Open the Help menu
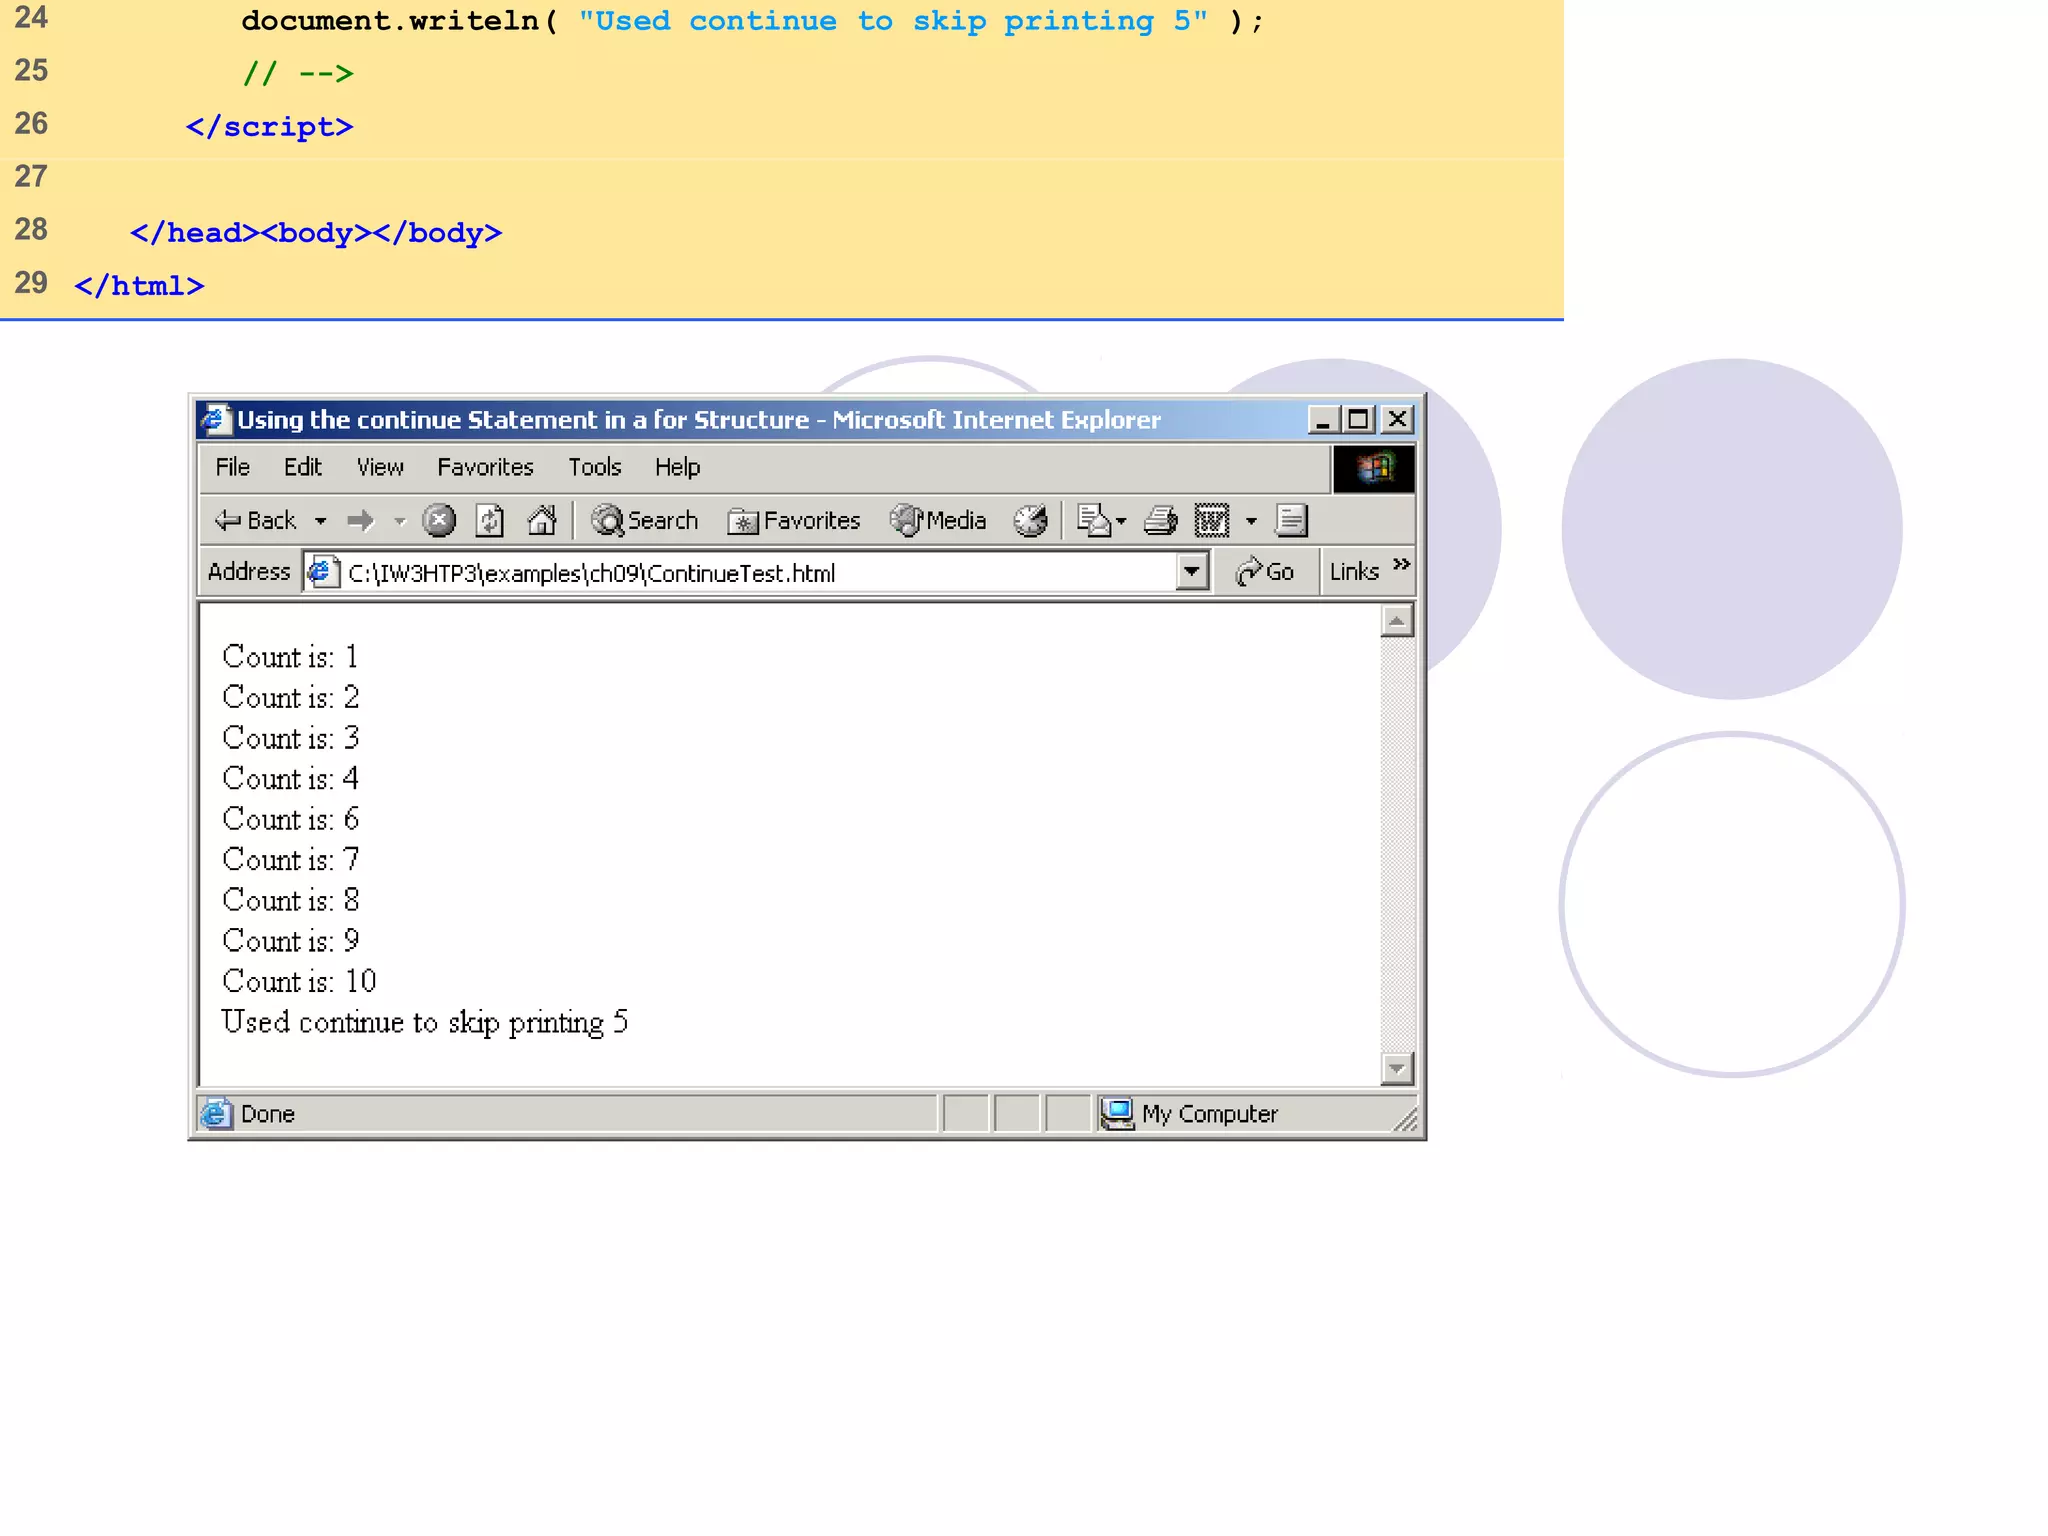2048x1536 pixels. (677, 467)
